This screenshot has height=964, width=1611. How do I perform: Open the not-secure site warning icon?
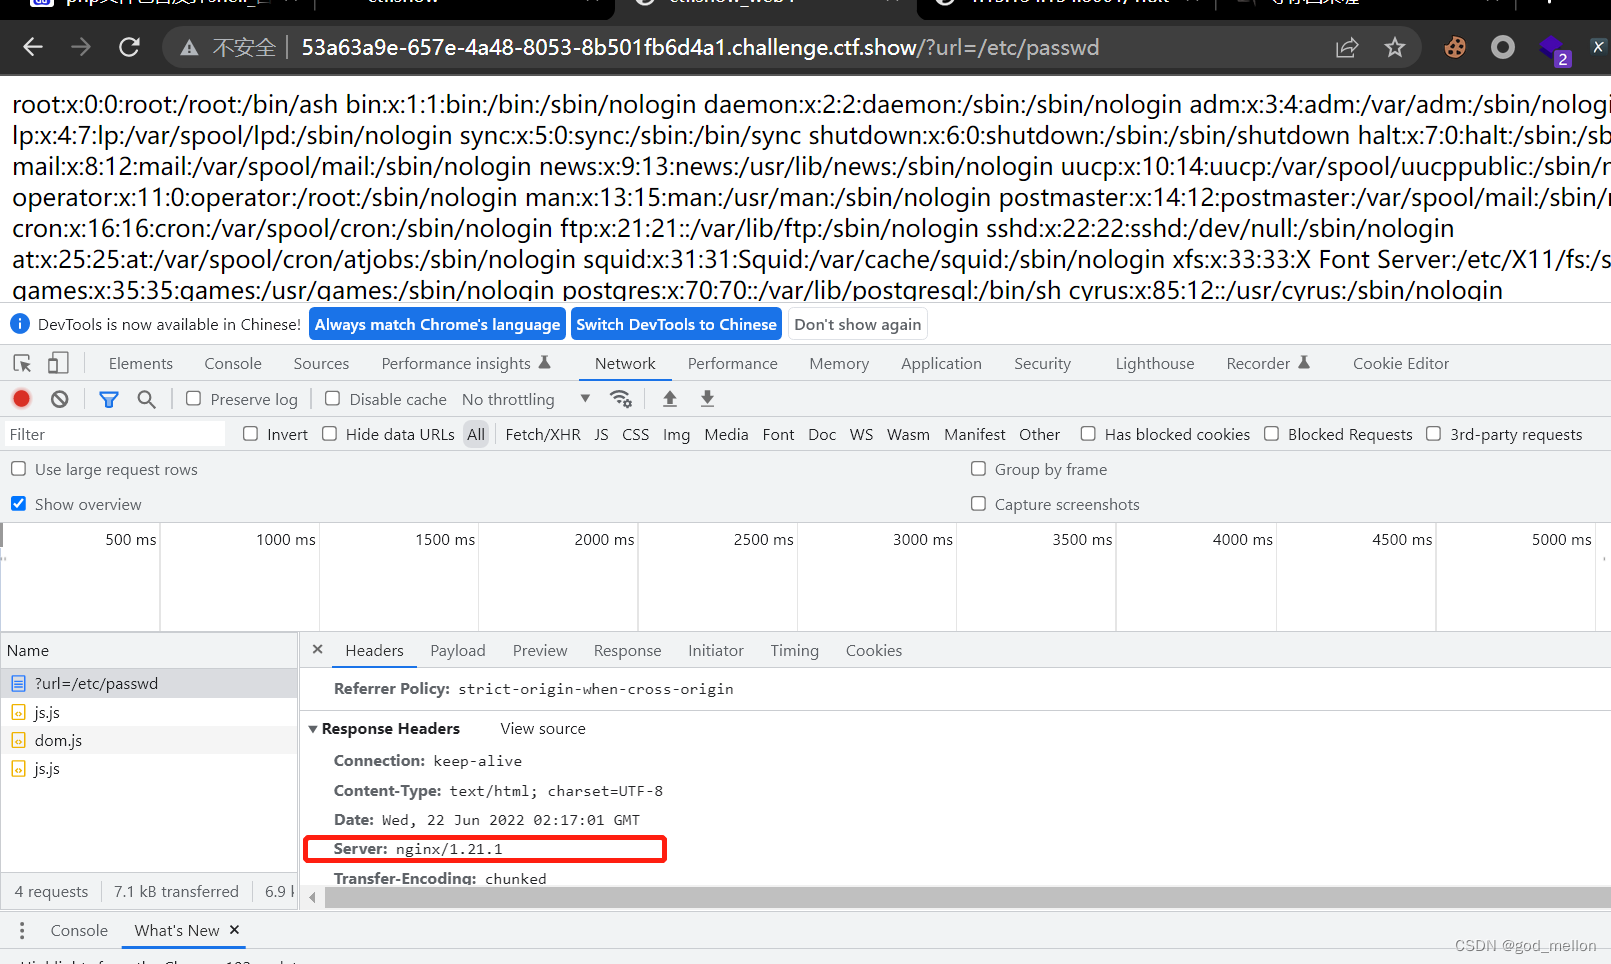(x=189, y=48)
